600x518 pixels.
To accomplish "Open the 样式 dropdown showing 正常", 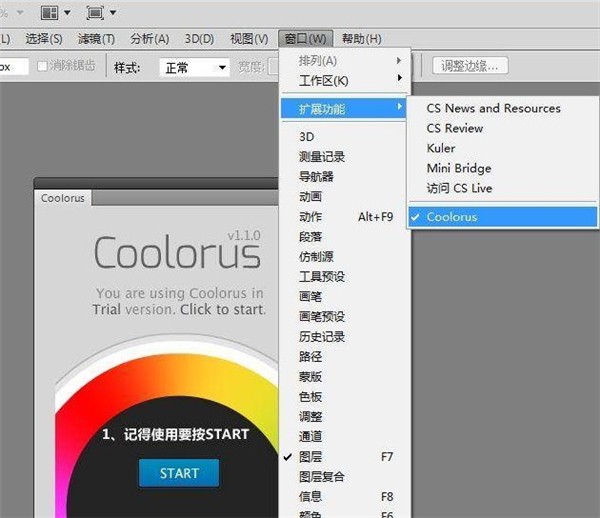I will point(194,68).
